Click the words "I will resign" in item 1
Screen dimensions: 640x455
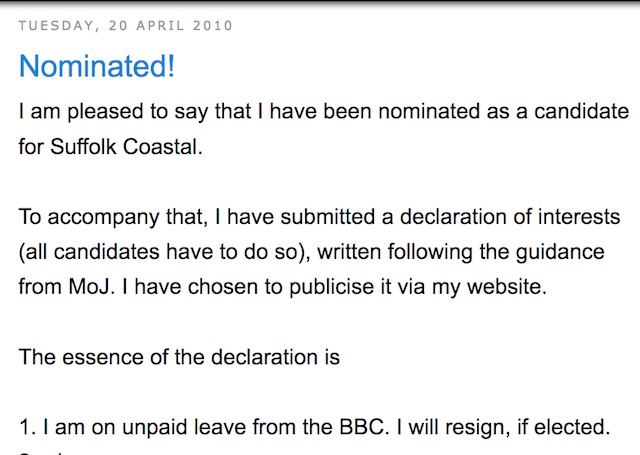pos(446,427)
